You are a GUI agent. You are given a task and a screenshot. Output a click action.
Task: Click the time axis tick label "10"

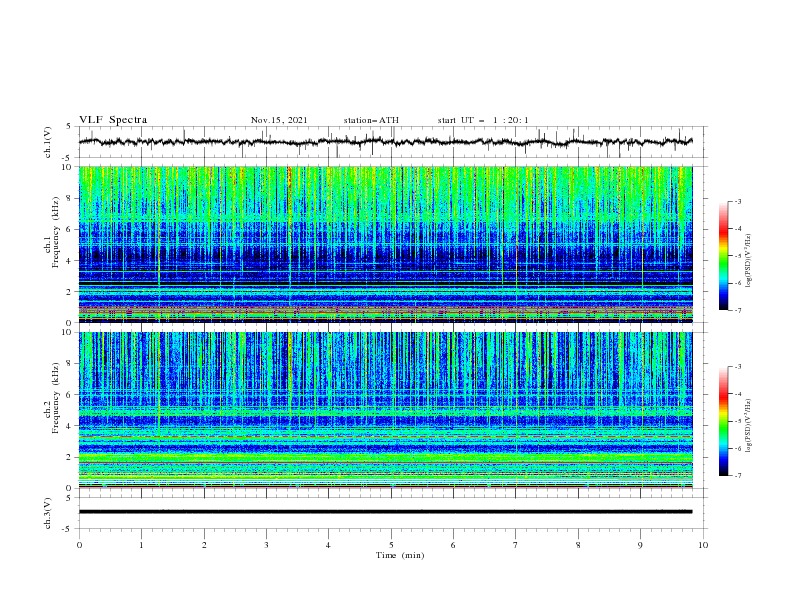[703, 545]
